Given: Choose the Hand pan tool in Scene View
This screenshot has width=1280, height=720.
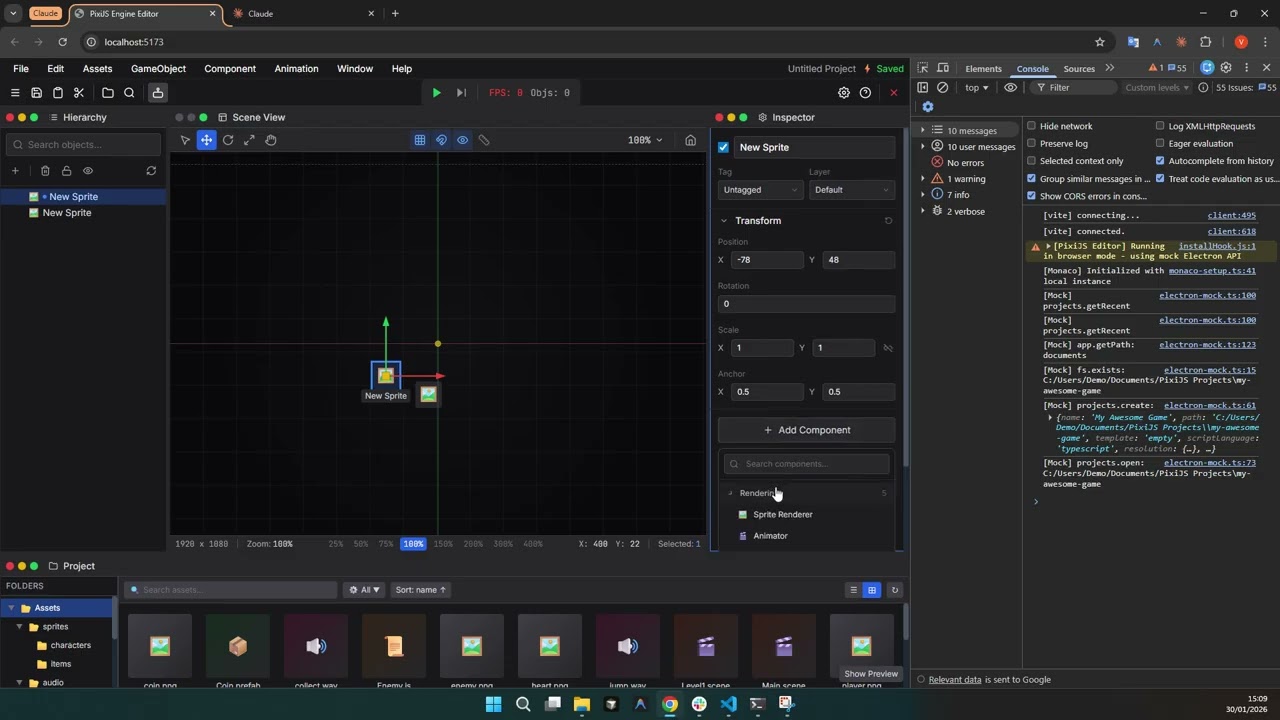Looking at the screenshot, I should point(271,140).
